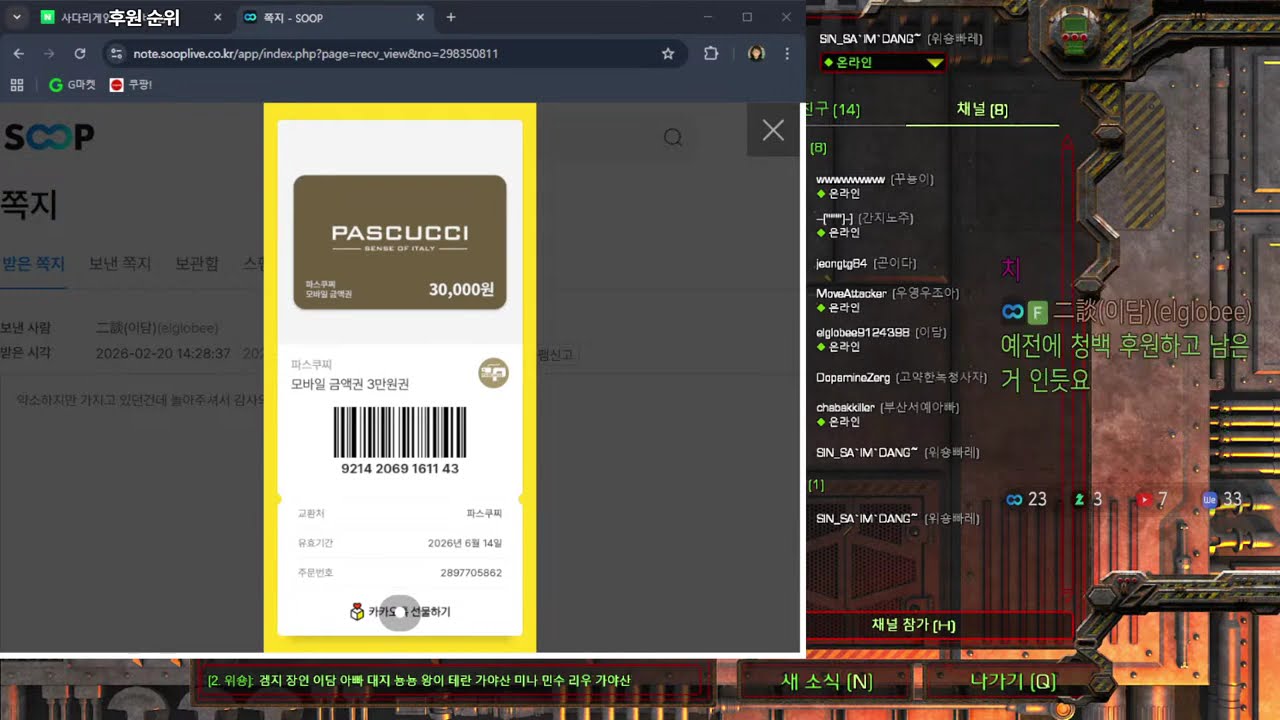The image size is (1280, 720).
Task: Go forward in browser history
Action: coord(49,53)
